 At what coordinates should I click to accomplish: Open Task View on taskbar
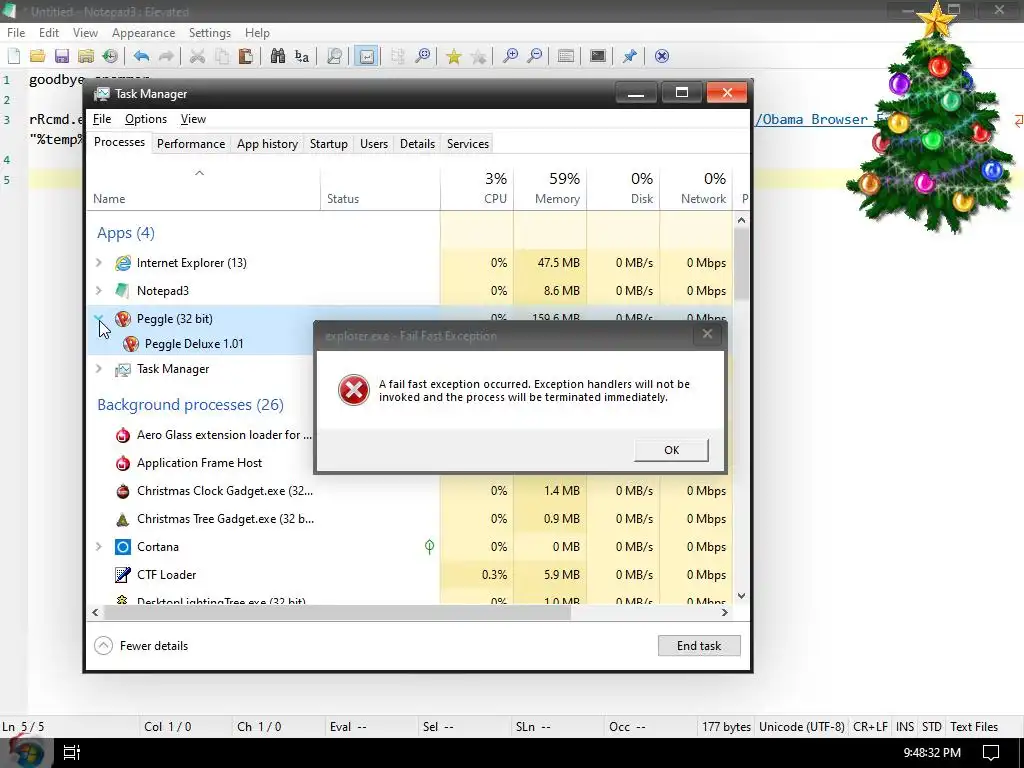coord(72,752)
